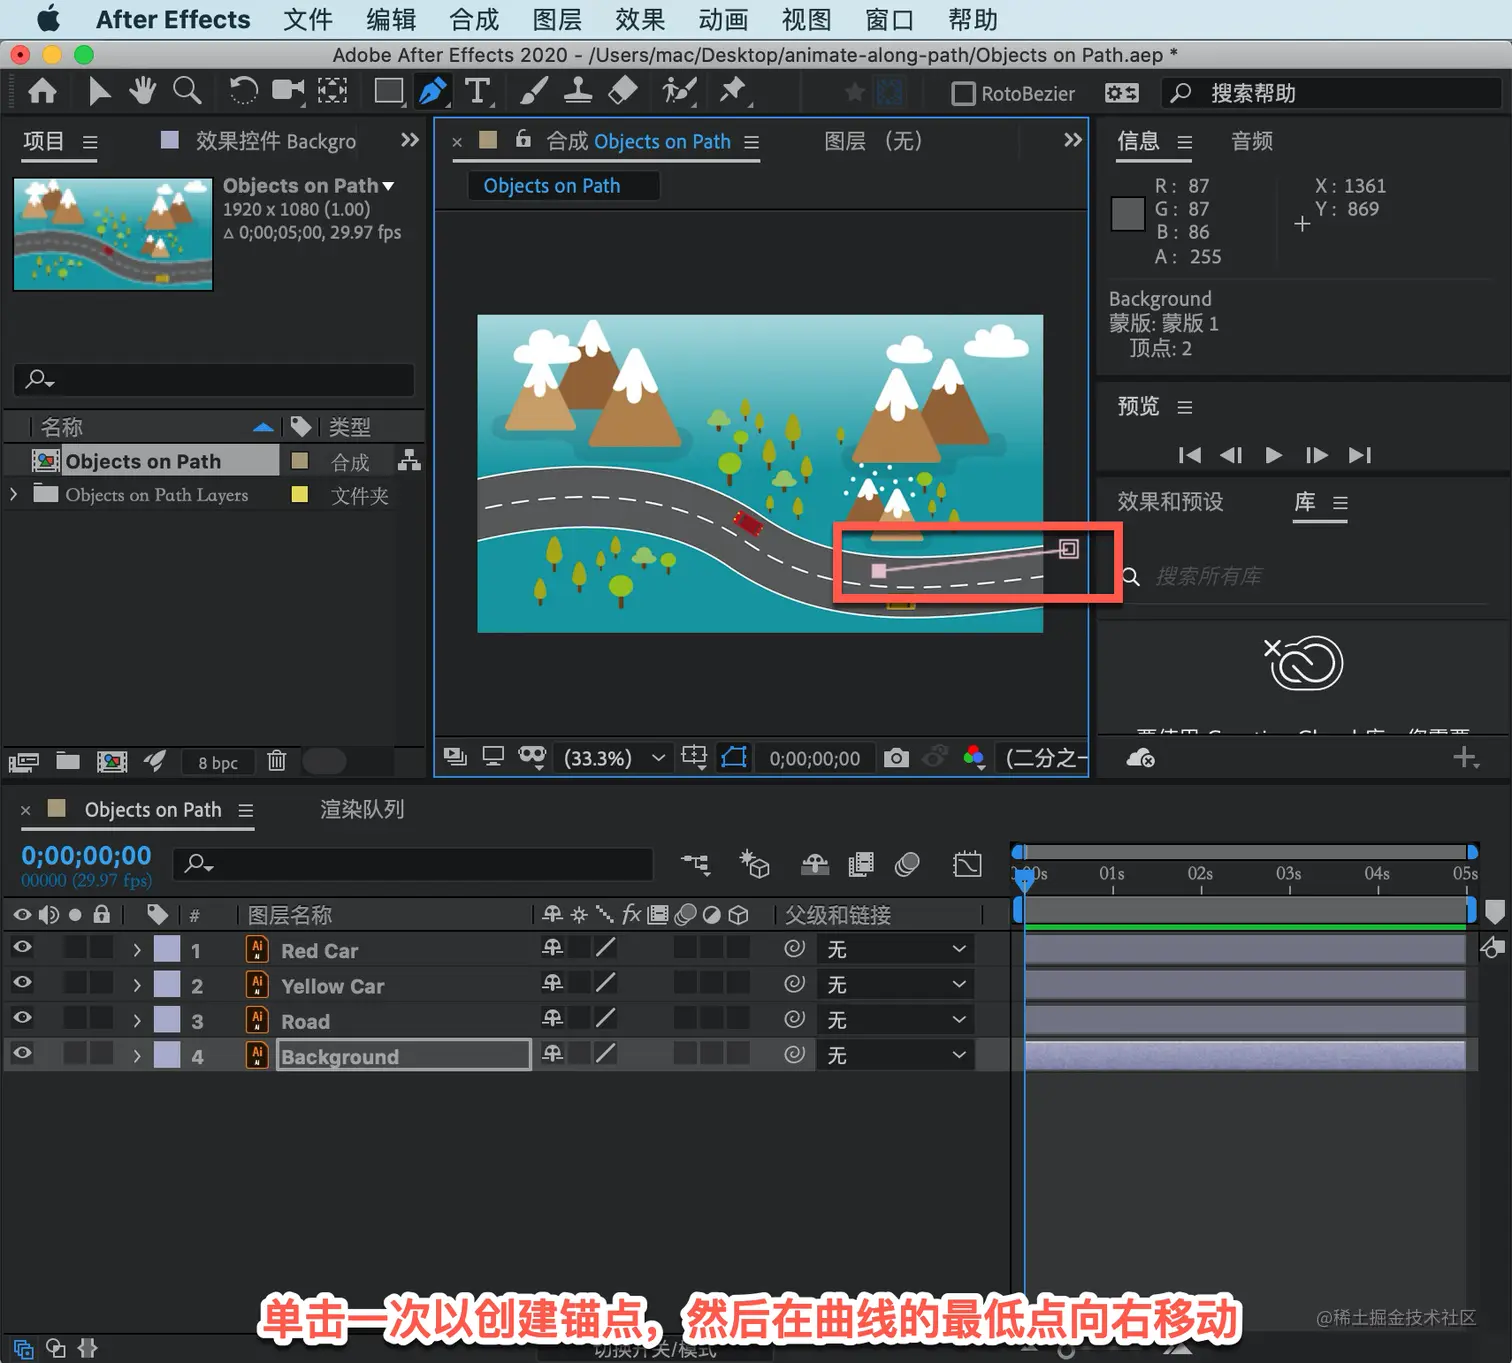Select the Pan Behind anchor point tool
1512x1363 pixels.
click(x=333, y=92)
